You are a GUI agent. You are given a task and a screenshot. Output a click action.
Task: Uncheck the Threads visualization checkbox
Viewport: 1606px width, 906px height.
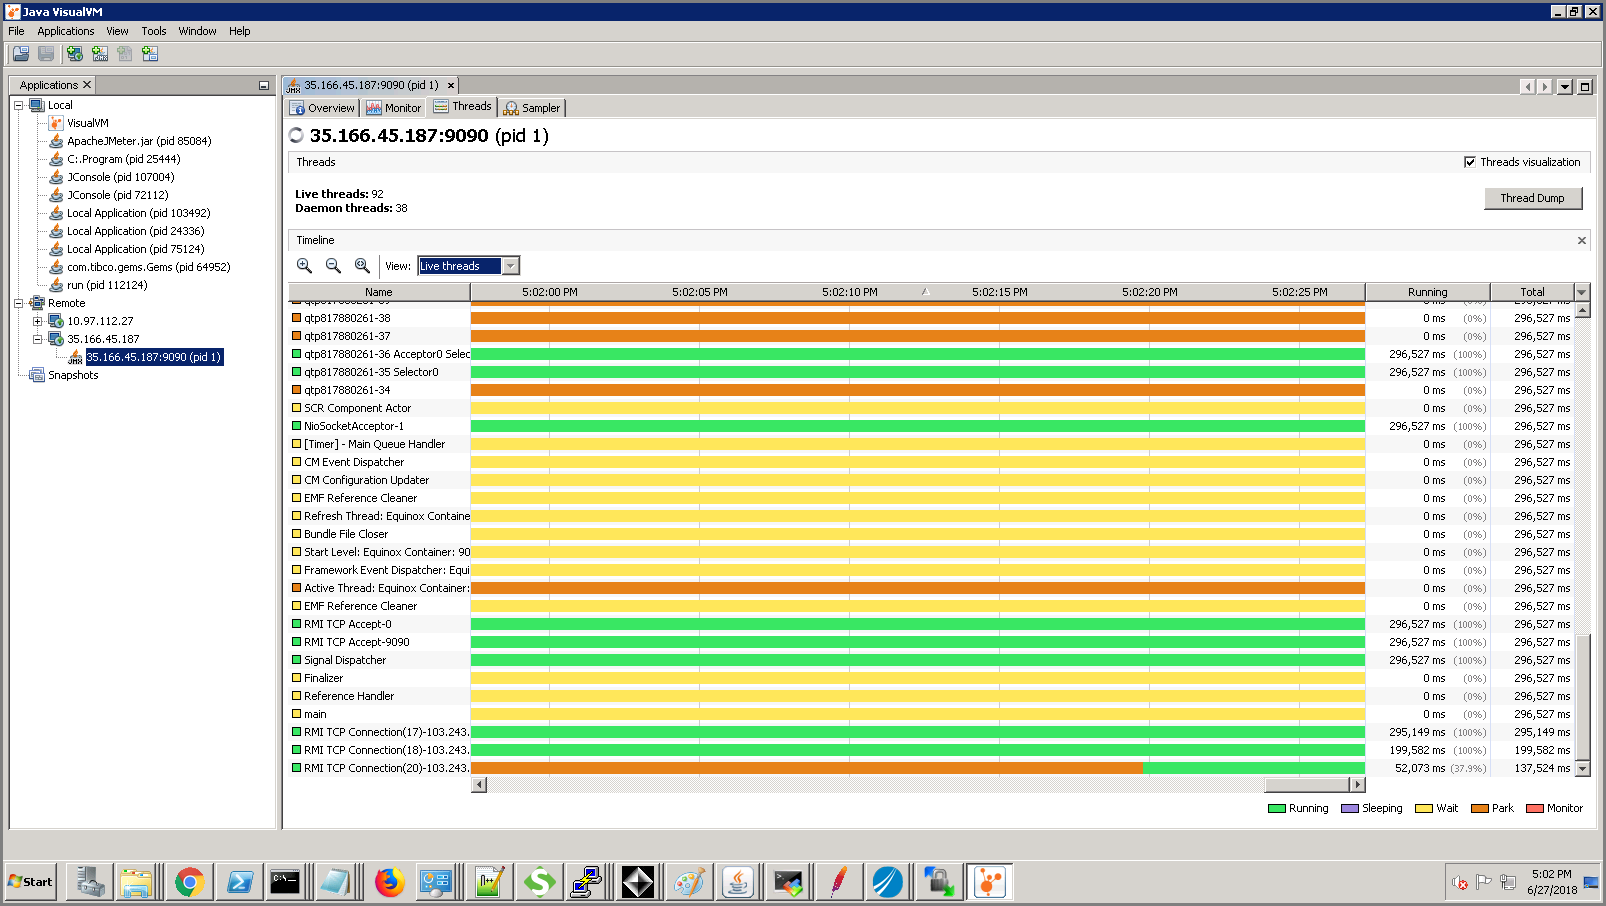pyautogui.click(x=1470, y=162)
